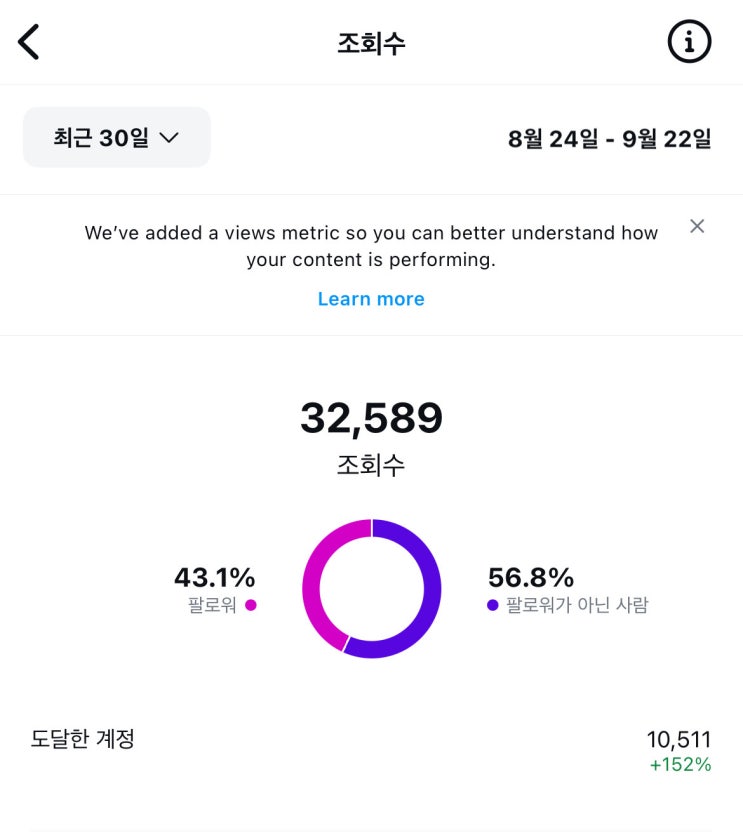Tap the back arrow icon
Viewport: 743px width, 840px height.
(x=29, y=42)
